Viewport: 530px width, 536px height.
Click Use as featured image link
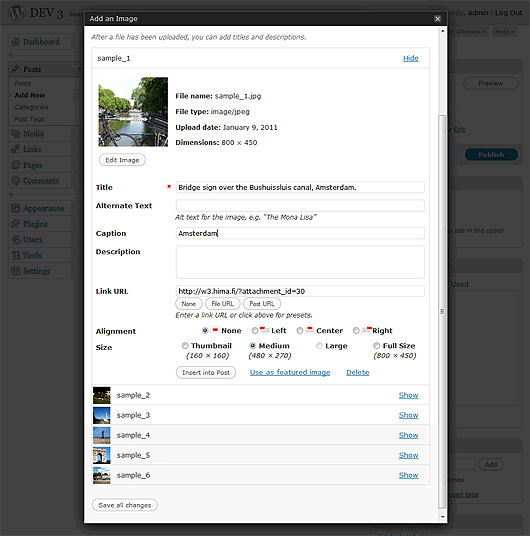coord(290,373)
